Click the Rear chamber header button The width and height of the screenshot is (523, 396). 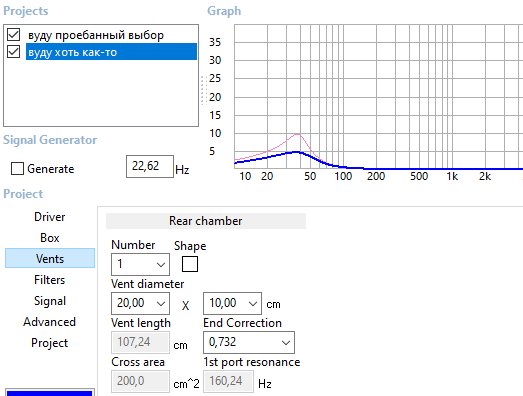[x=206, y=221]
